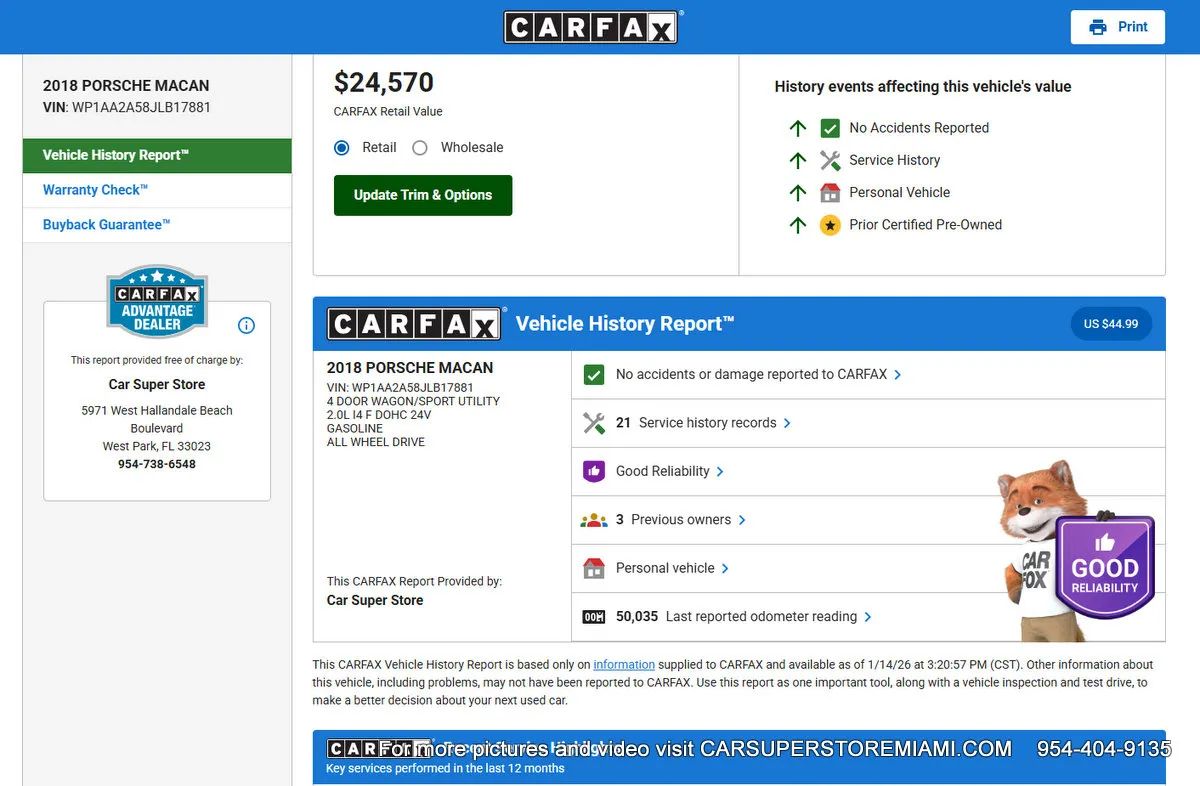Click the info icon beside Advantage Dealer badge
Screen dimensions: 1200x786
click(246, 325)
